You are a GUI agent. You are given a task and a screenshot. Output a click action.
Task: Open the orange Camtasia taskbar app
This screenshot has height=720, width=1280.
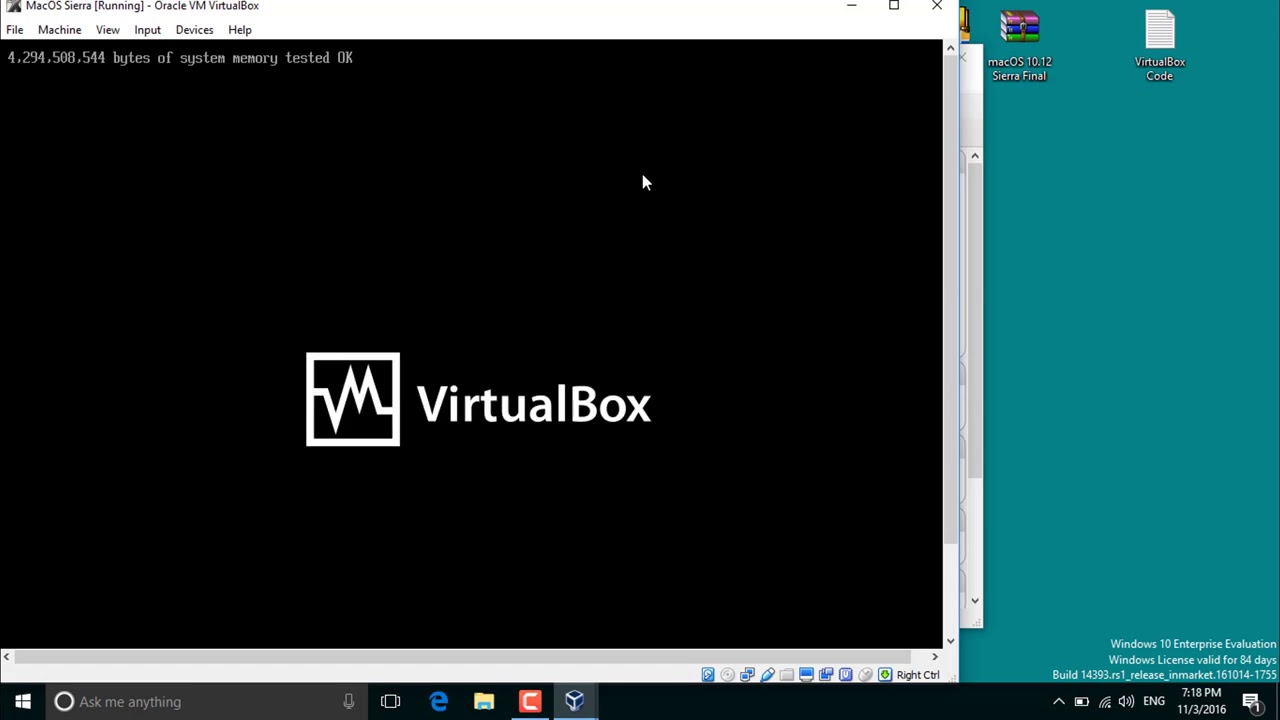(530, 702)
